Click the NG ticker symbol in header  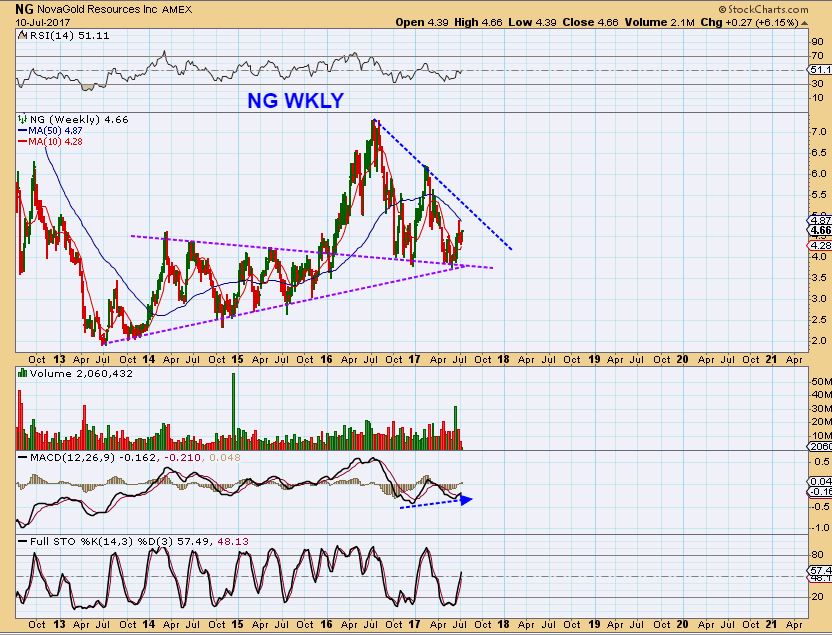pos(25,9)
